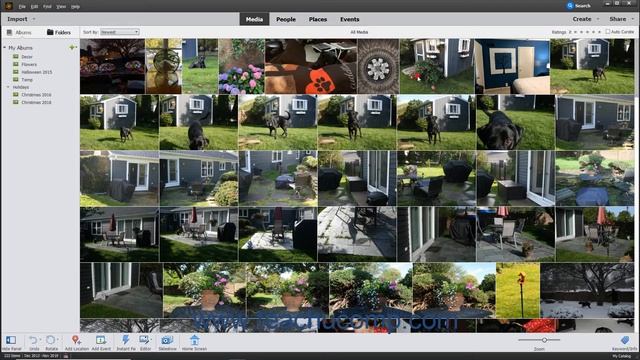Open the Find menu
This screenshot has height=360, width=640.
pyautogui.click(x=47, y=7)
